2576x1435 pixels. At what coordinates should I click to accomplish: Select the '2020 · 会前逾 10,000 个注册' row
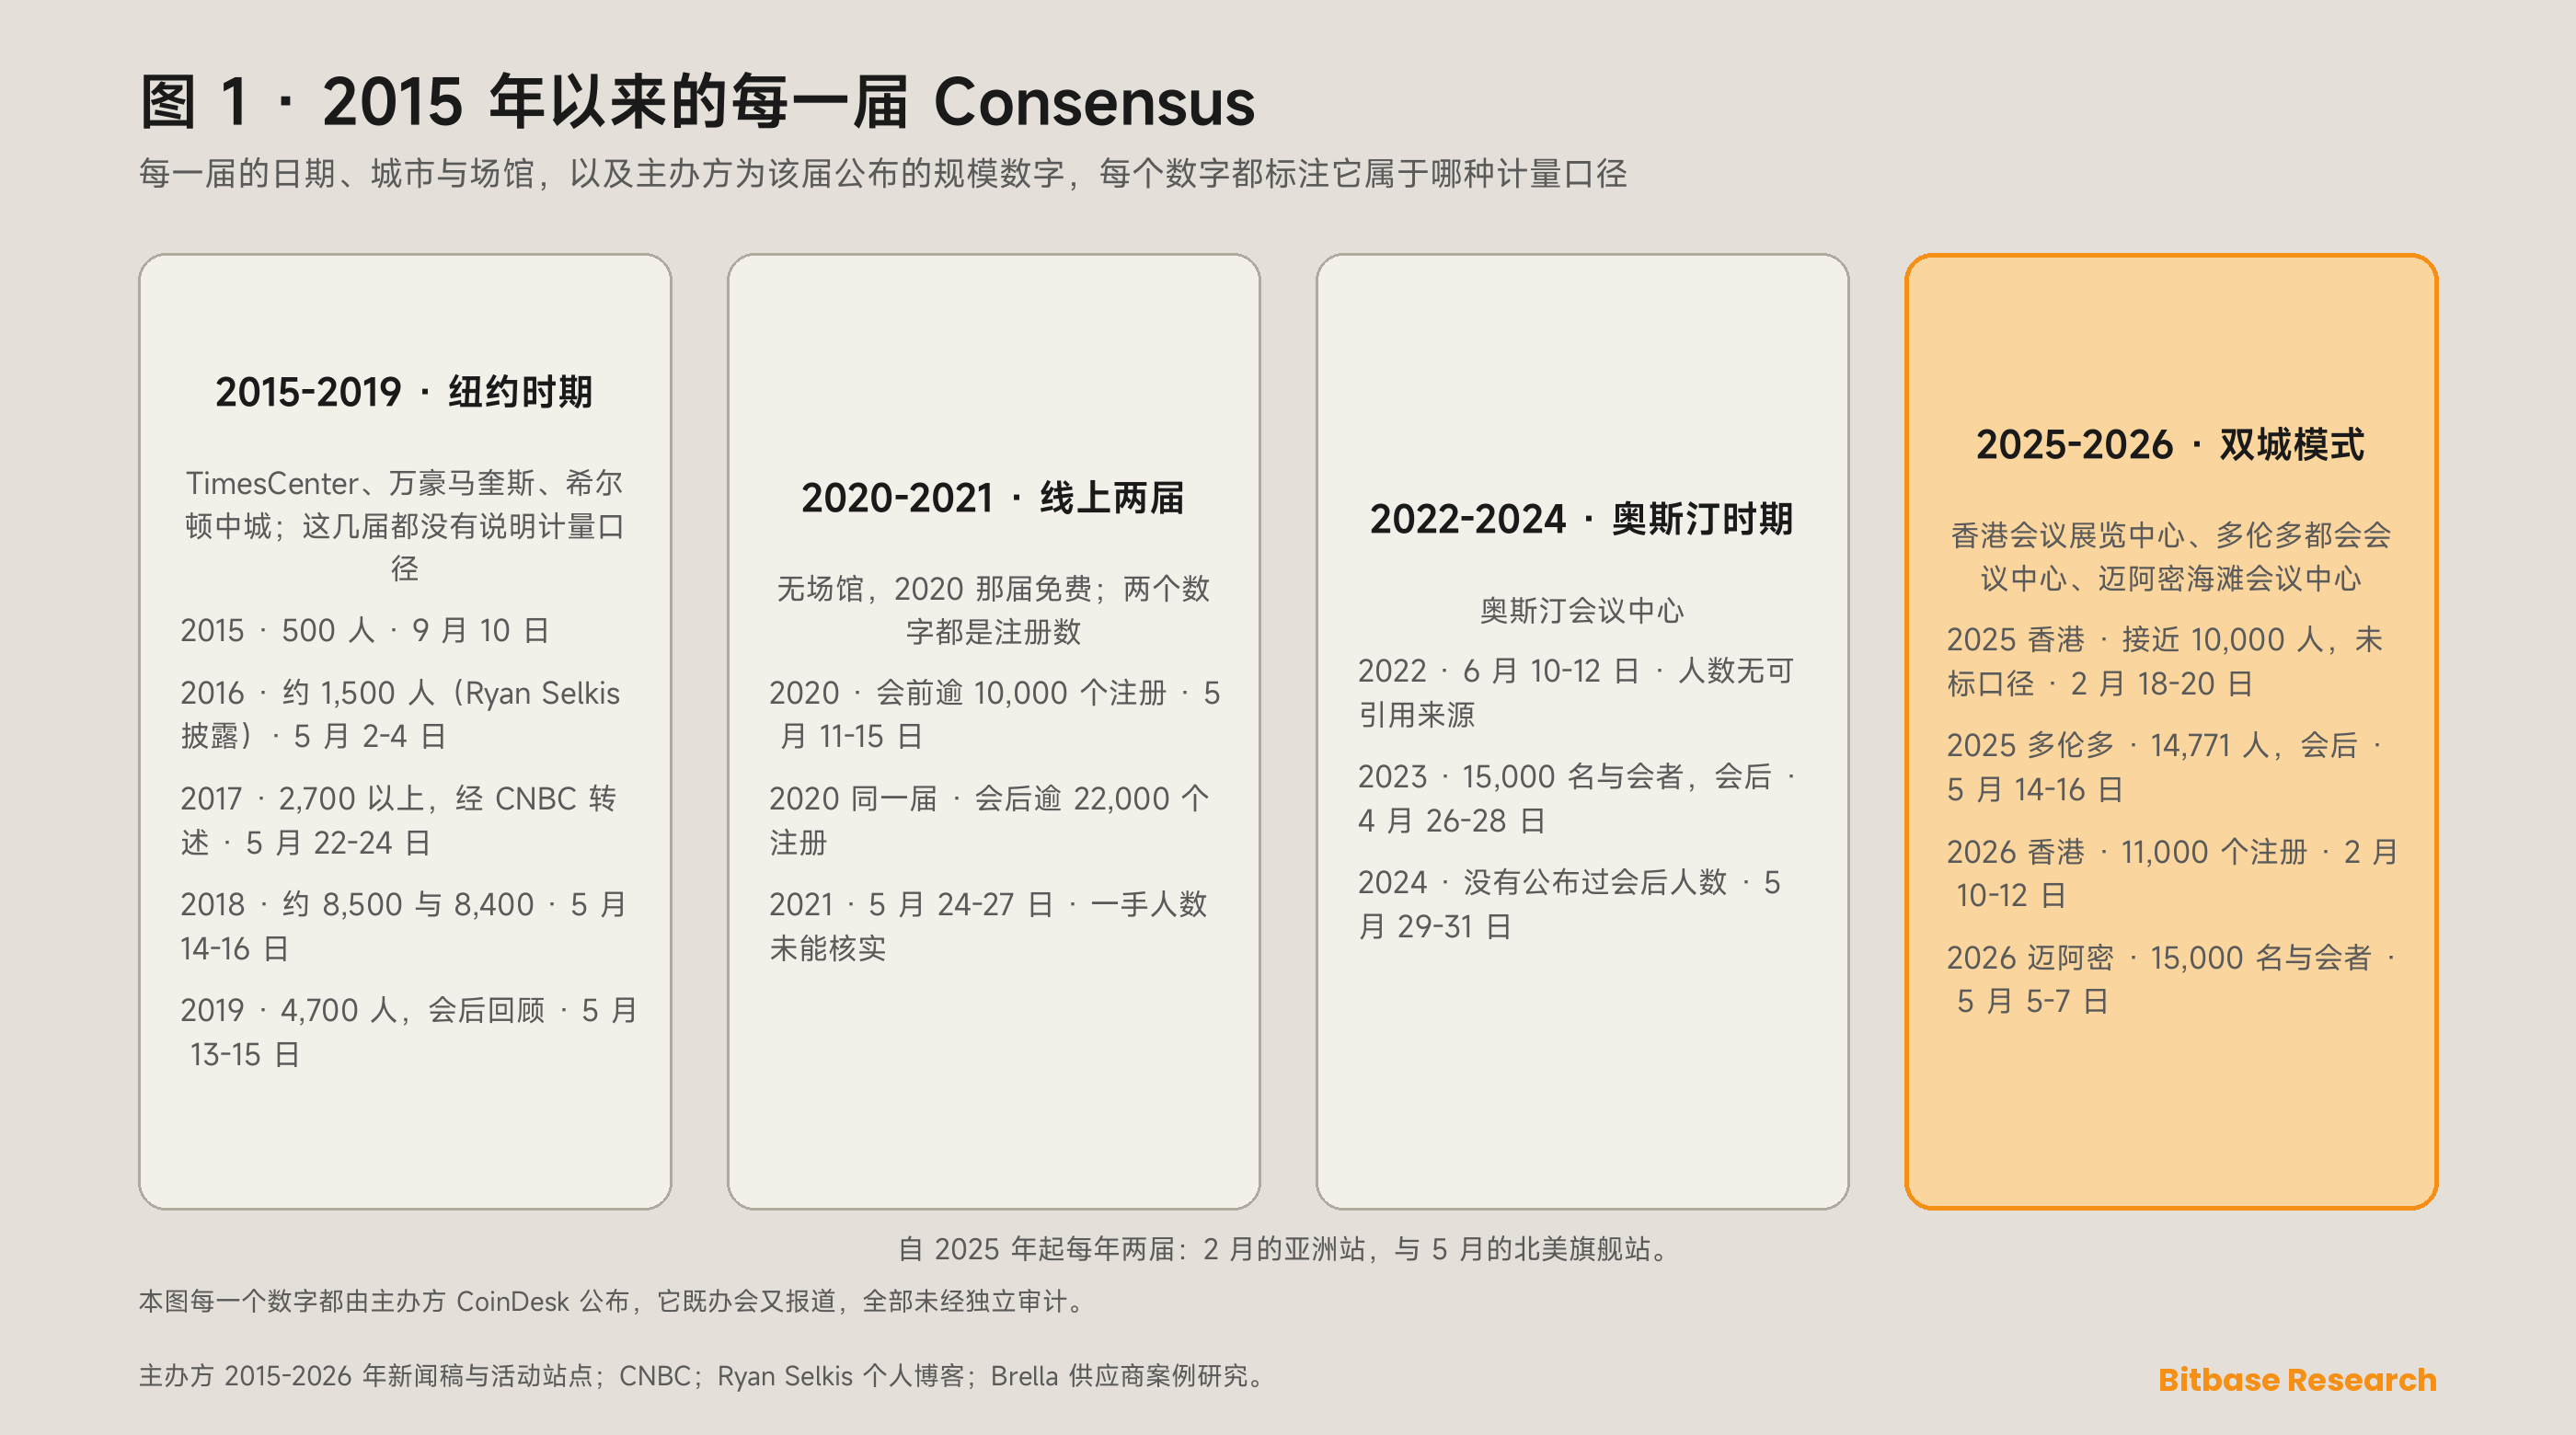995,714
